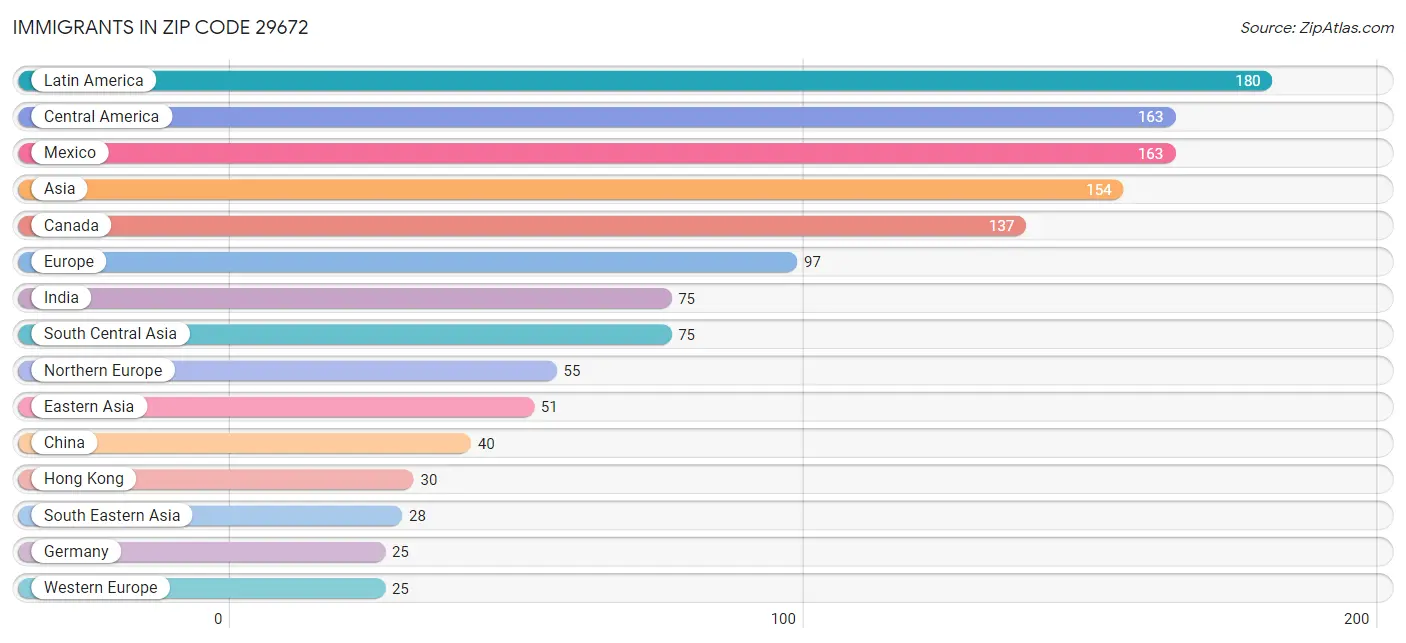Image resolution: width=1406 pixels, height=643 pixels.
Task: Click the India label pill
Action: click(x=61, y=298)
